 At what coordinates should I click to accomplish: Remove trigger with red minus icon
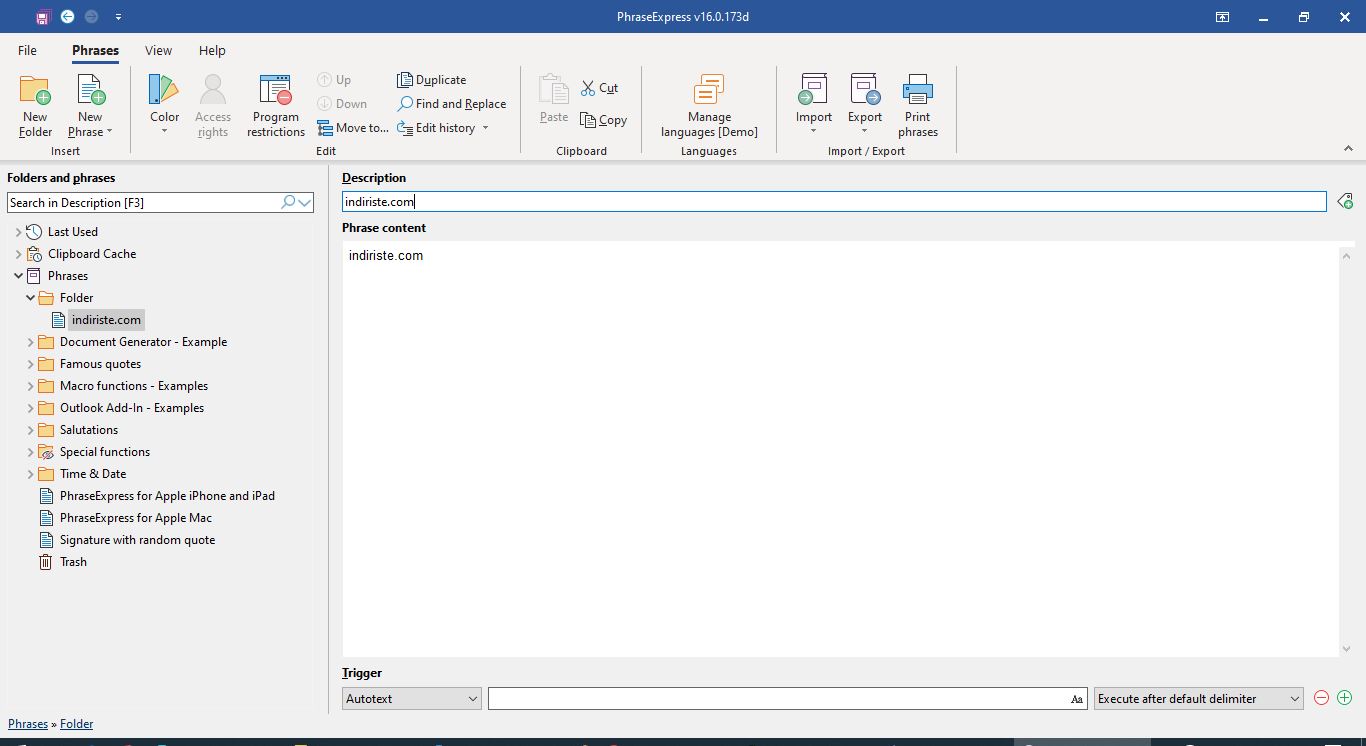1321,698
